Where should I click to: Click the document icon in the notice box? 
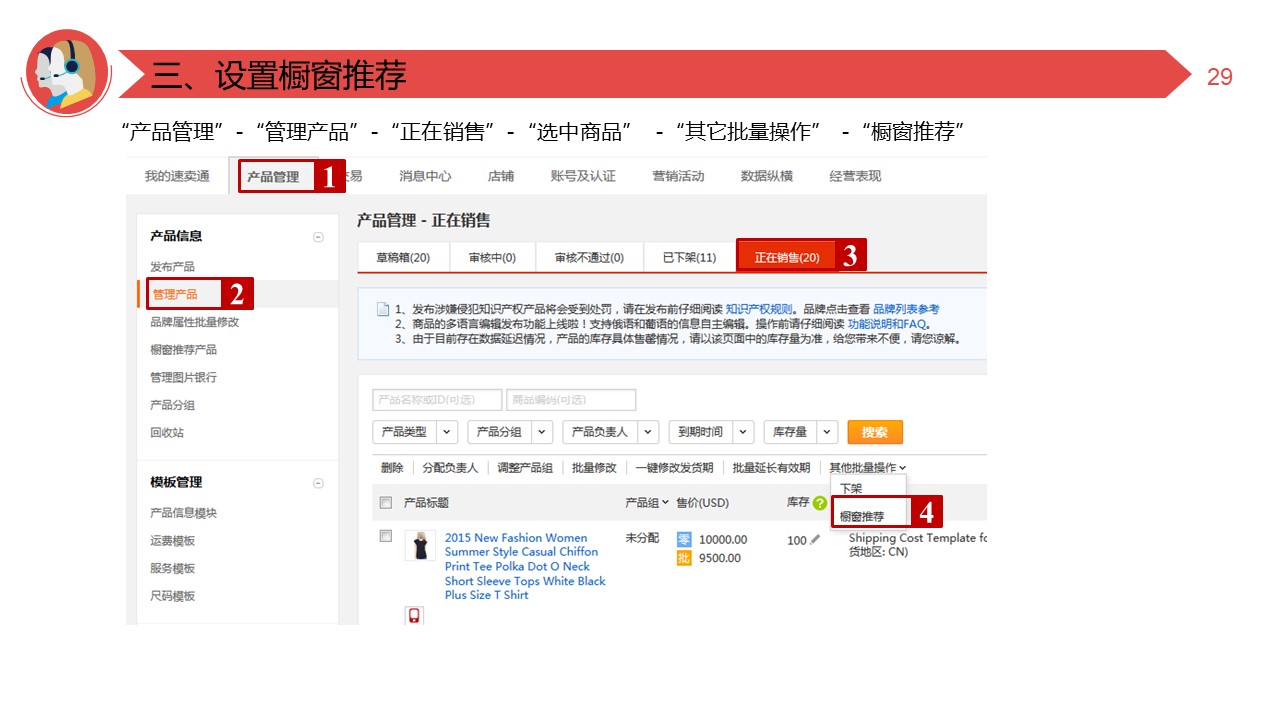pyautogui.click(x=382, y=310)
